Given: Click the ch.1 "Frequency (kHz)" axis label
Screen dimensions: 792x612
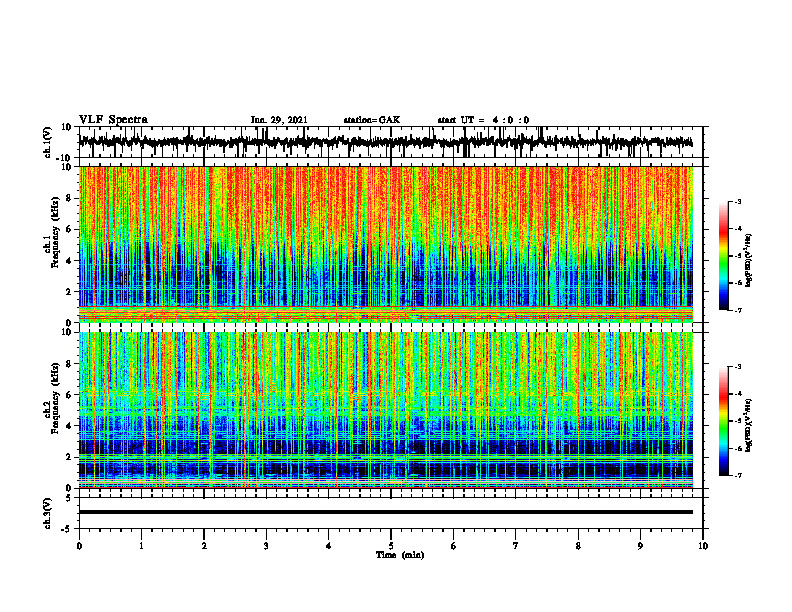Looking at the screenshot, I should (55, 232).
